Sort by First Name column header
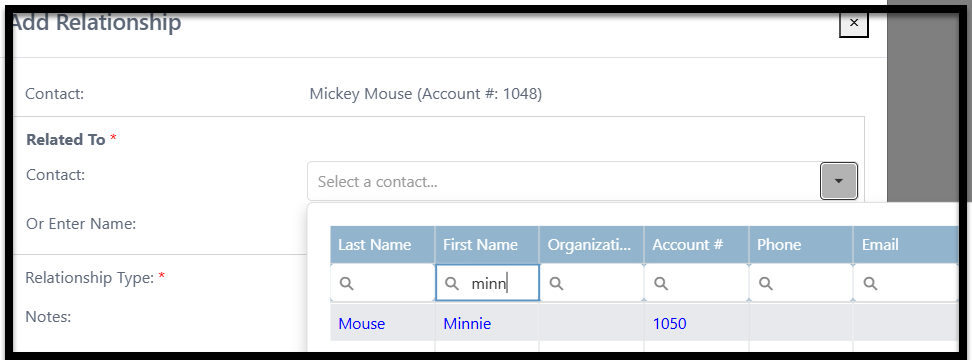 point(487,245)
